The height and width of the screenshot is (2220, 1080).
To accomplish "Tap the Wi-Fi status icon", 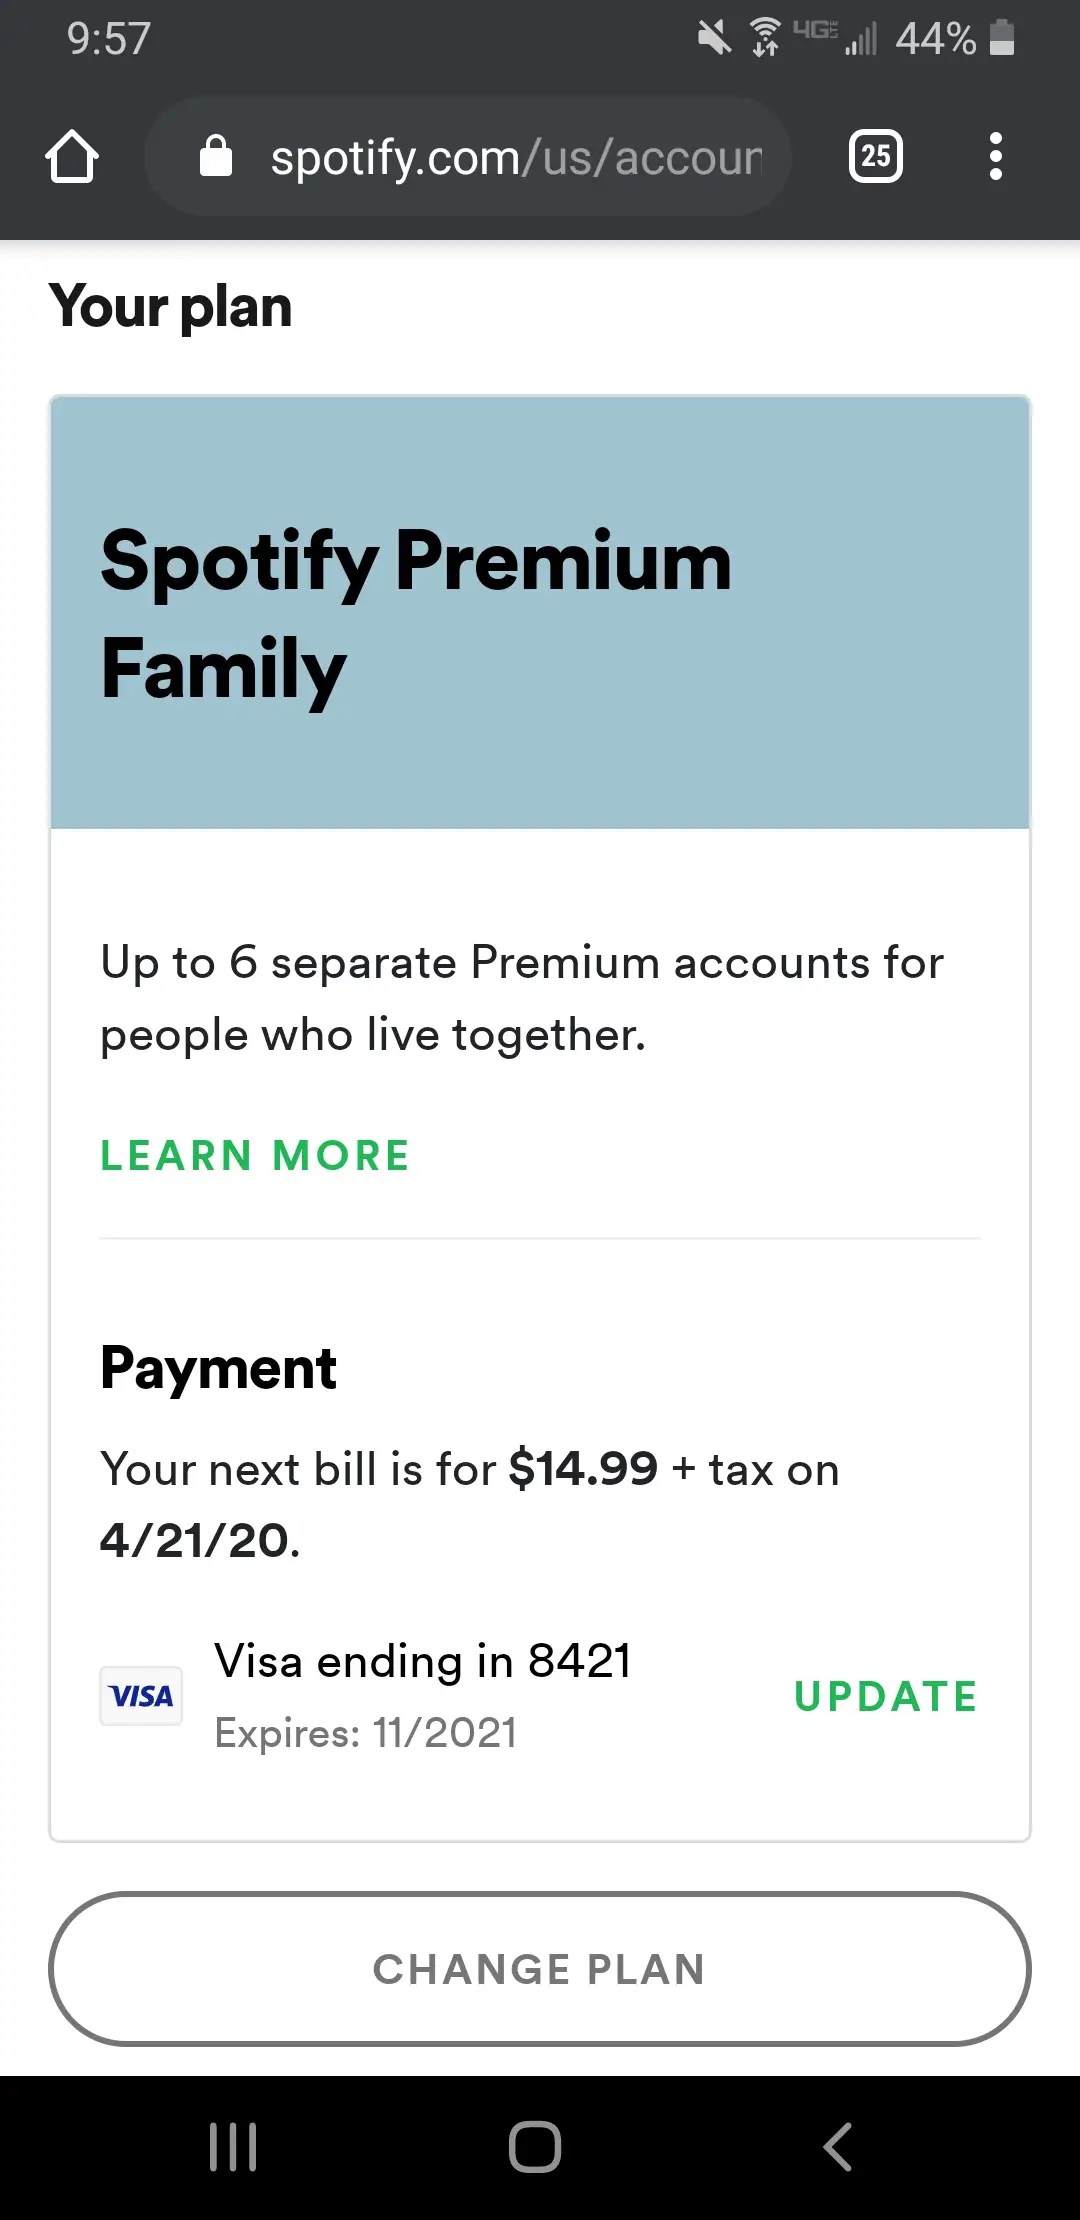I will [766, 38].
